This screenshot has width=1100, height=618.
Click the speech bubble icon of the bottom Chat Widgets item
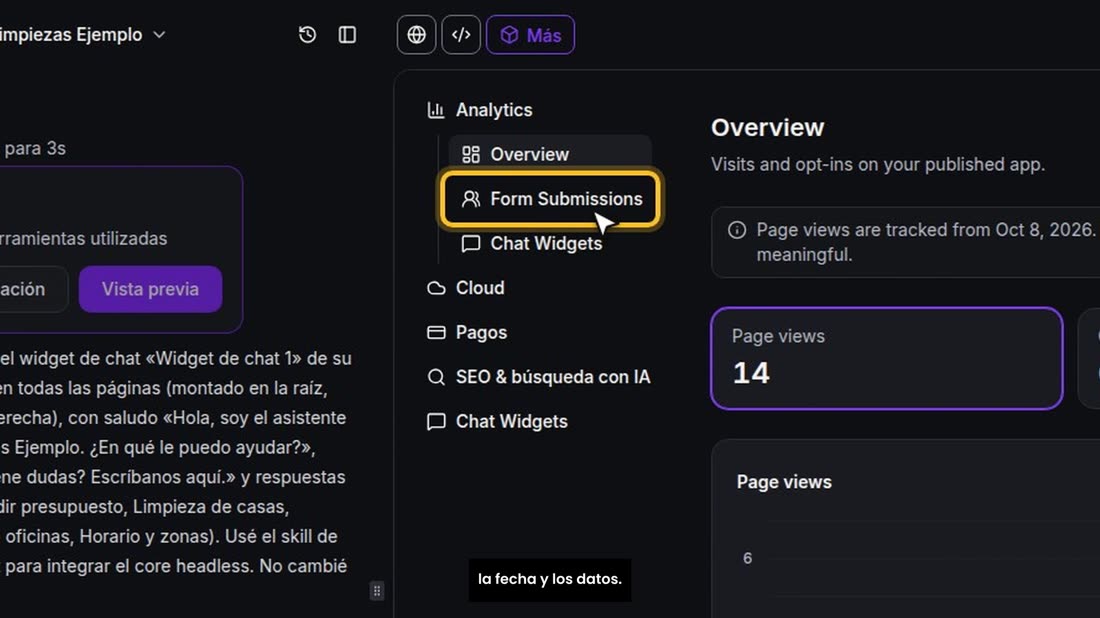click(x=436, y=422)
